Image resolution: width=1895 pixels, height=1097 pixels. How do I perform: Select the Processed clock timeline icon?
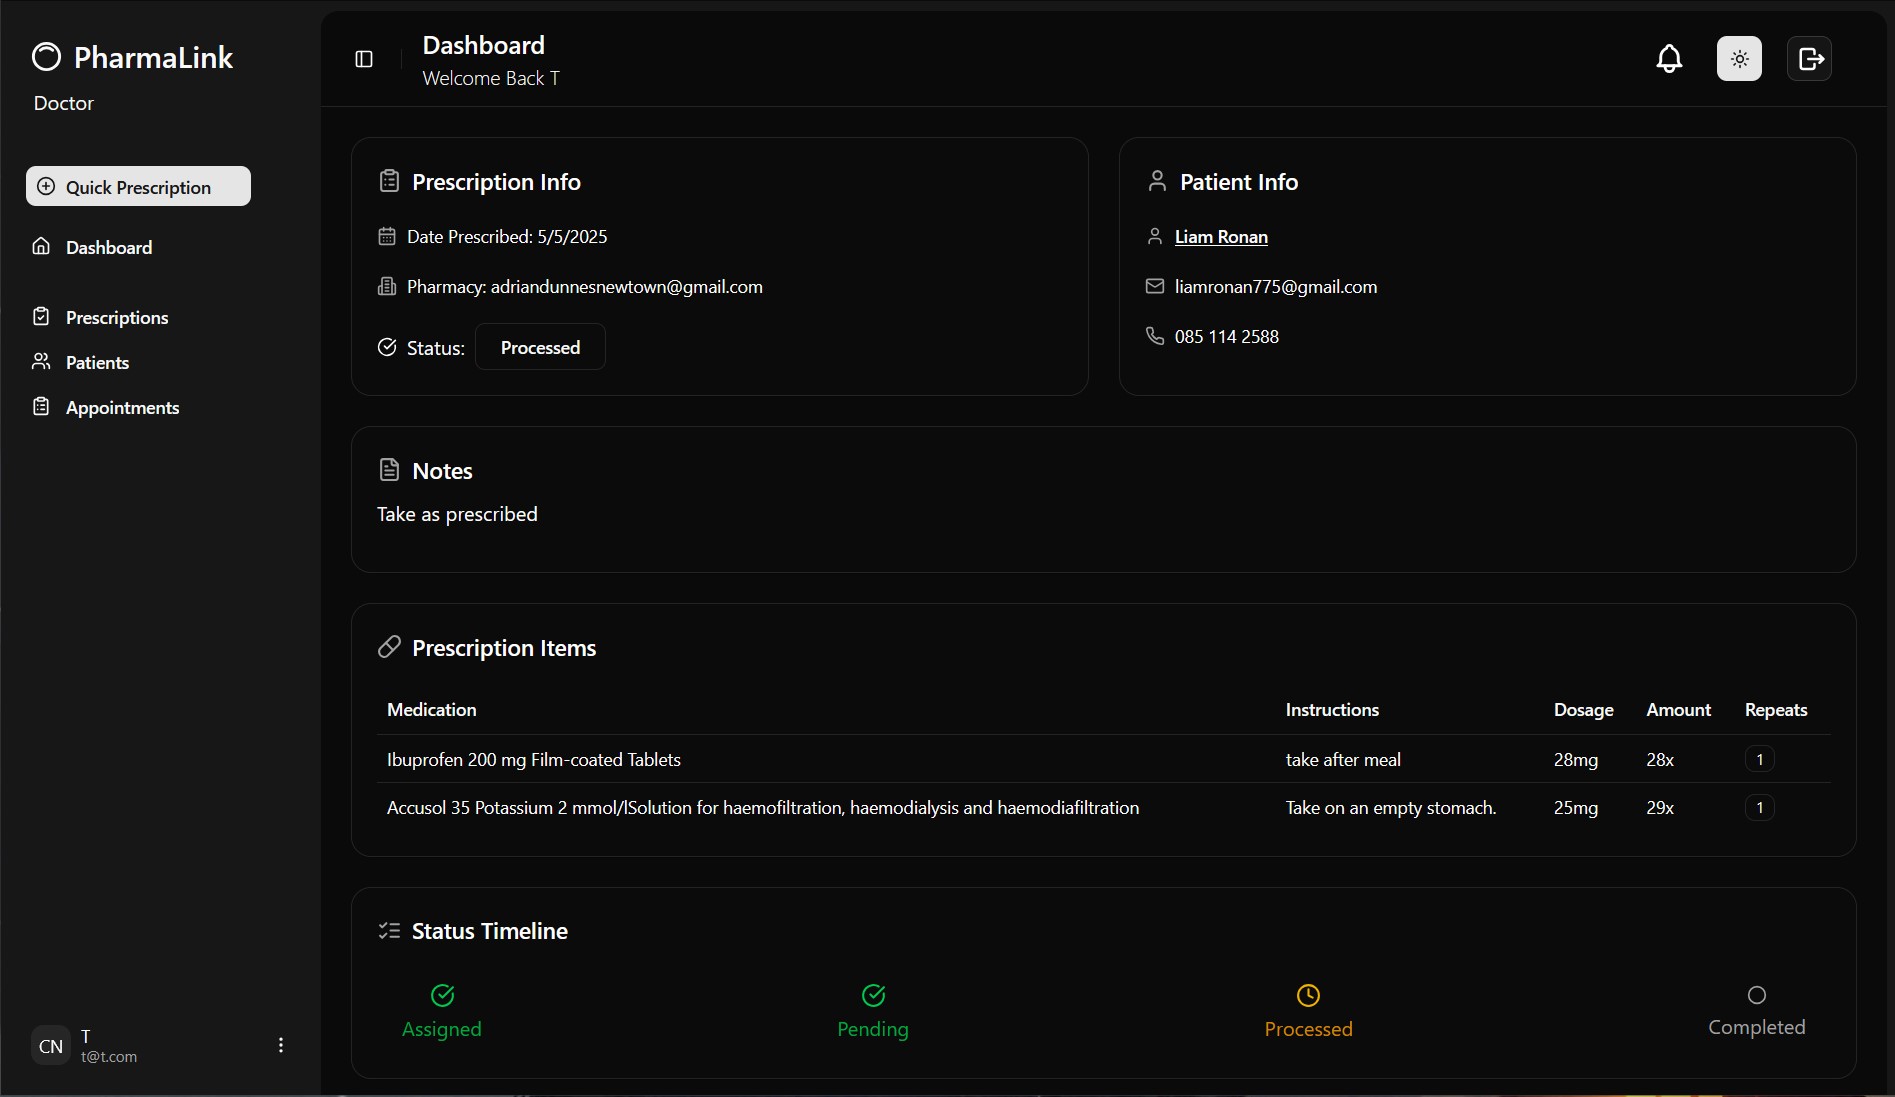click(x=1308, y=995)
